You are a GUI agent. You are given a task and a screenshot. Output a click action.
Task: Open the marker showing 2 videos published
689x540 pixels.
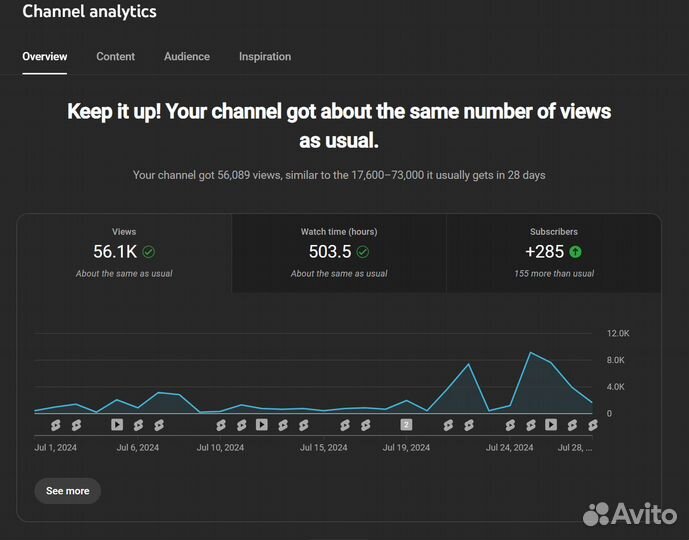click(x=406, y=425)
